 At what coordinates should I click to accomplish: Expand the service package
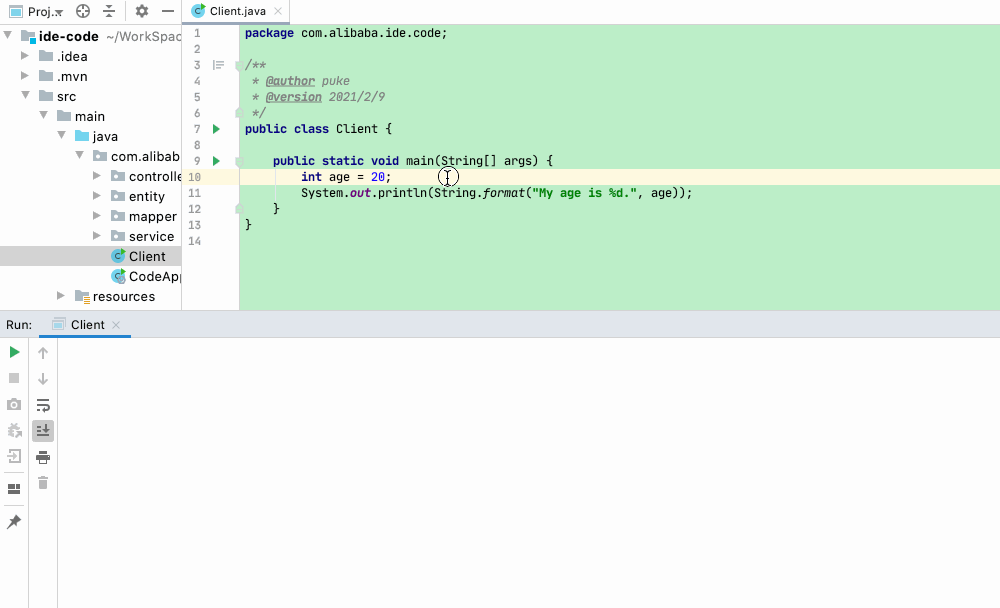tap(97, 235)
